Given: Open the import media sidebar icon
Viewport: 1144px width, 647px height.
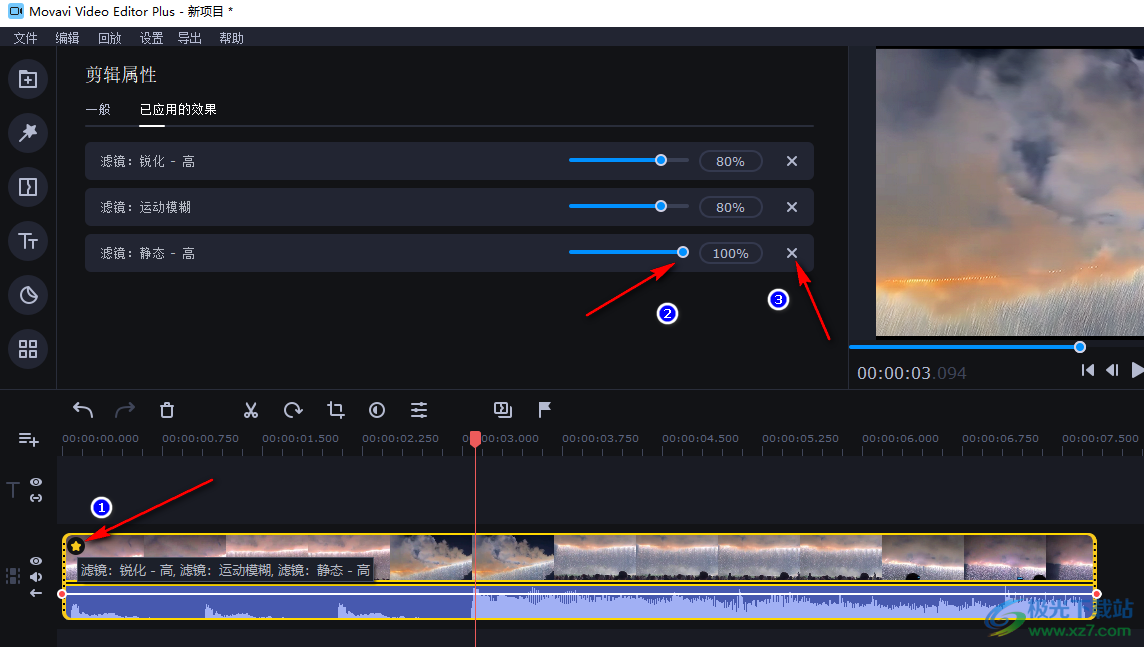Looking at the screenshot, I should coord(28,79).
